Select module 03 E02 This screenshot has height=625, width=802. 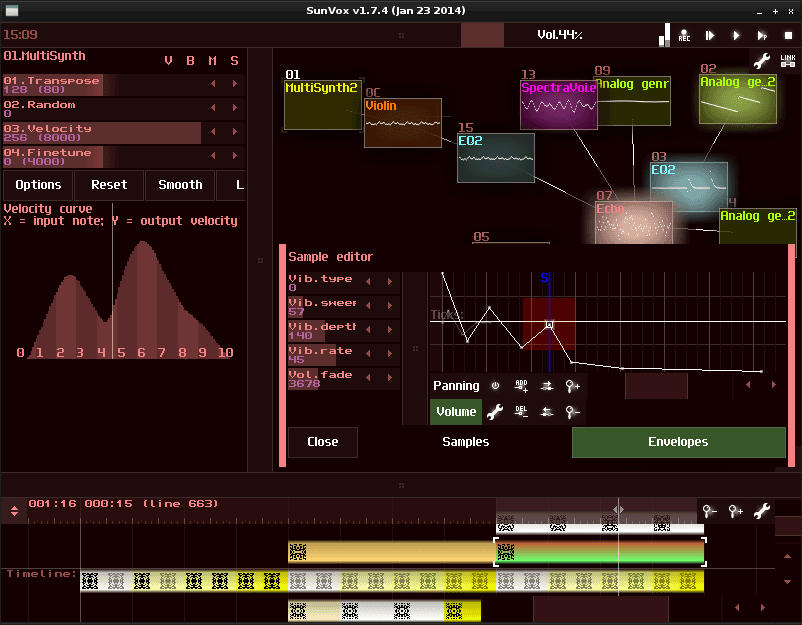pos(688,186)
